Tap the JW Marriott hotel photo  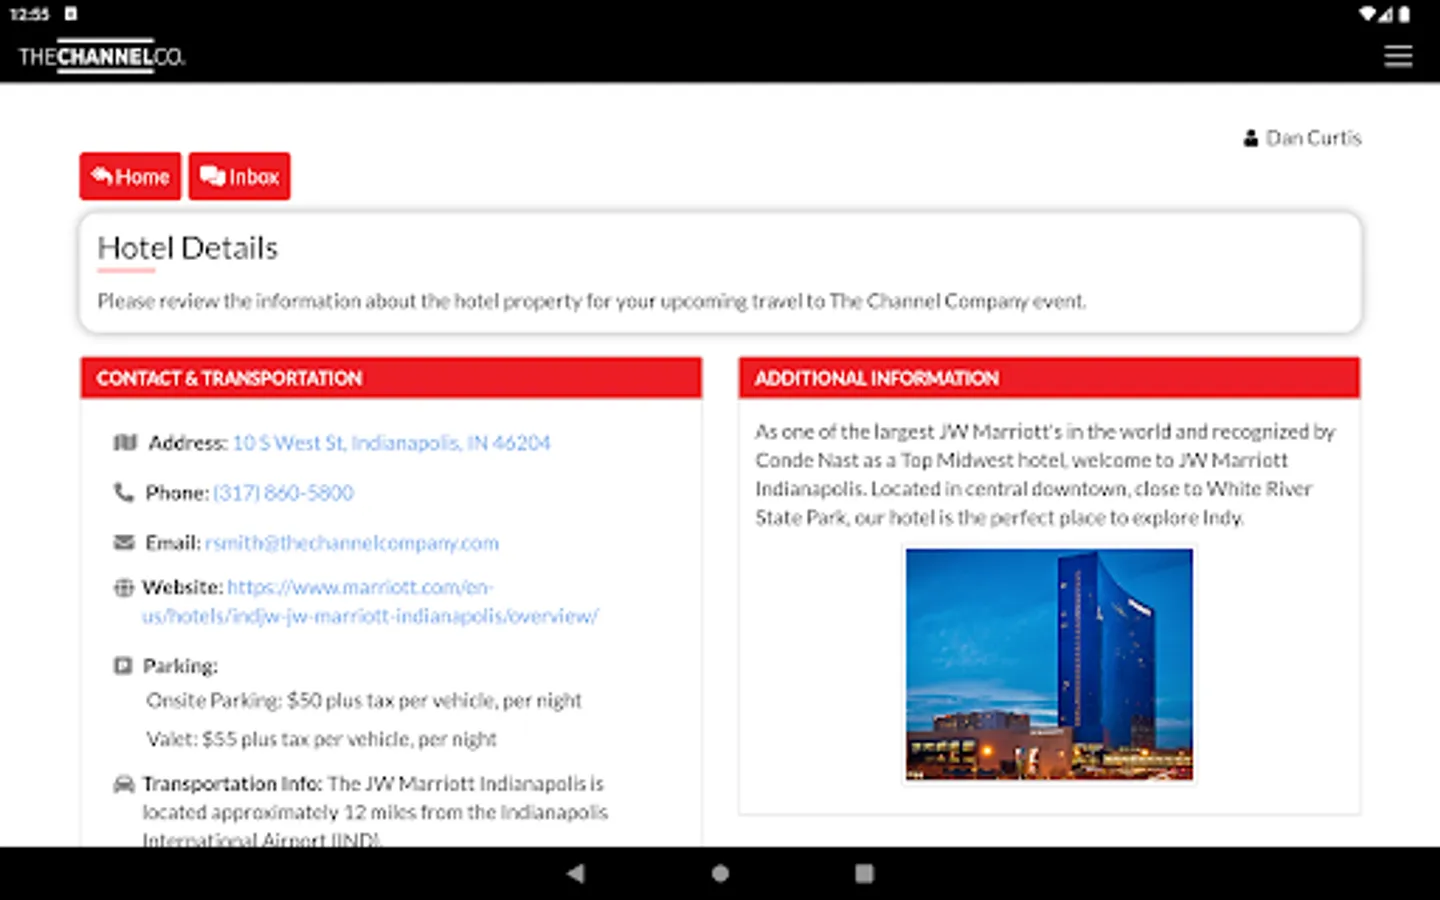tap(1049, 664)
